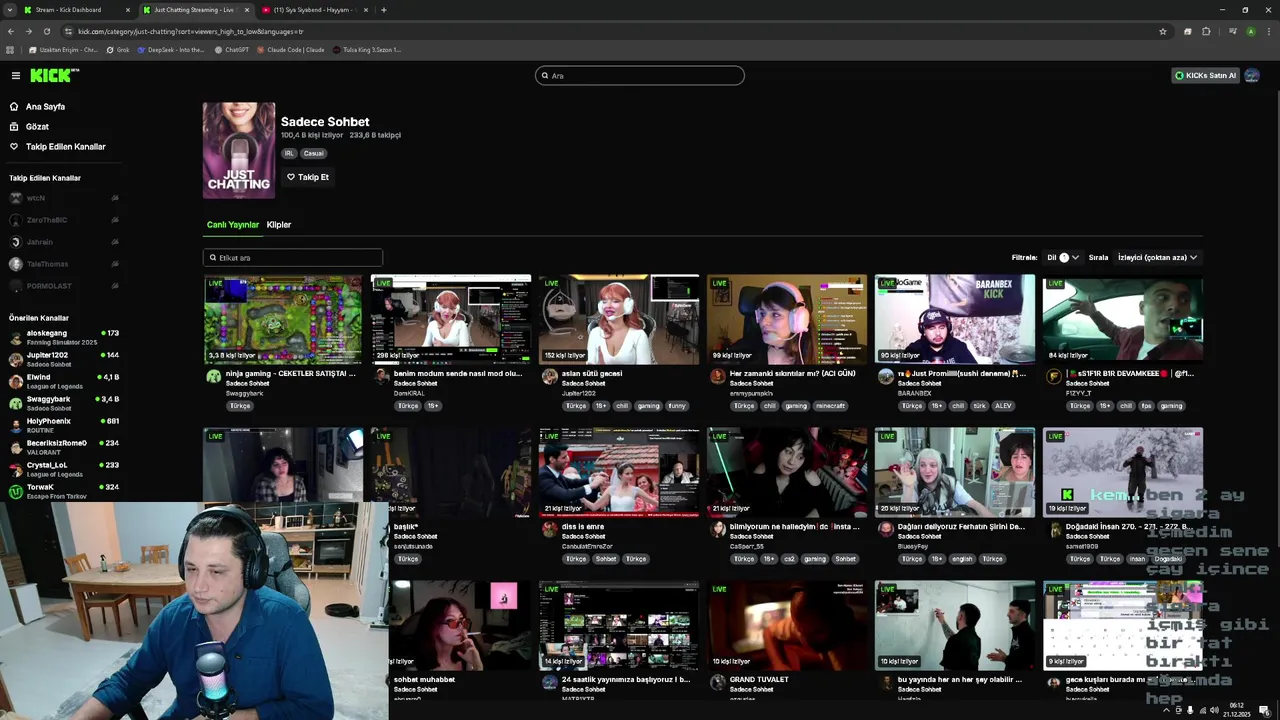Open the Windows notification center icon
Viewport: 1280px width, 720px height.
click(x=1264, y=710)
